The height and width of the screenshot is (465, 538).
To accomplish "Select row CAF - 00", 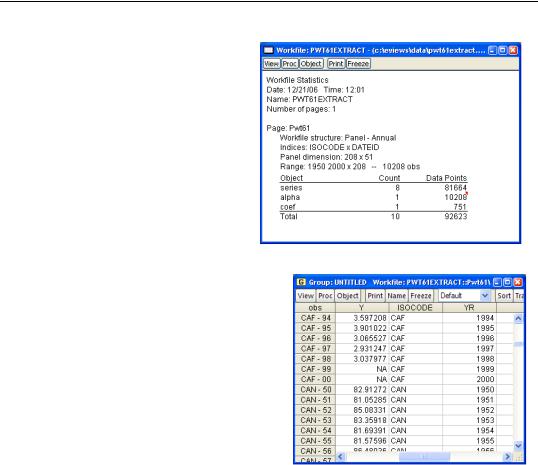I will pyautogui.click(x=315, y=380).
